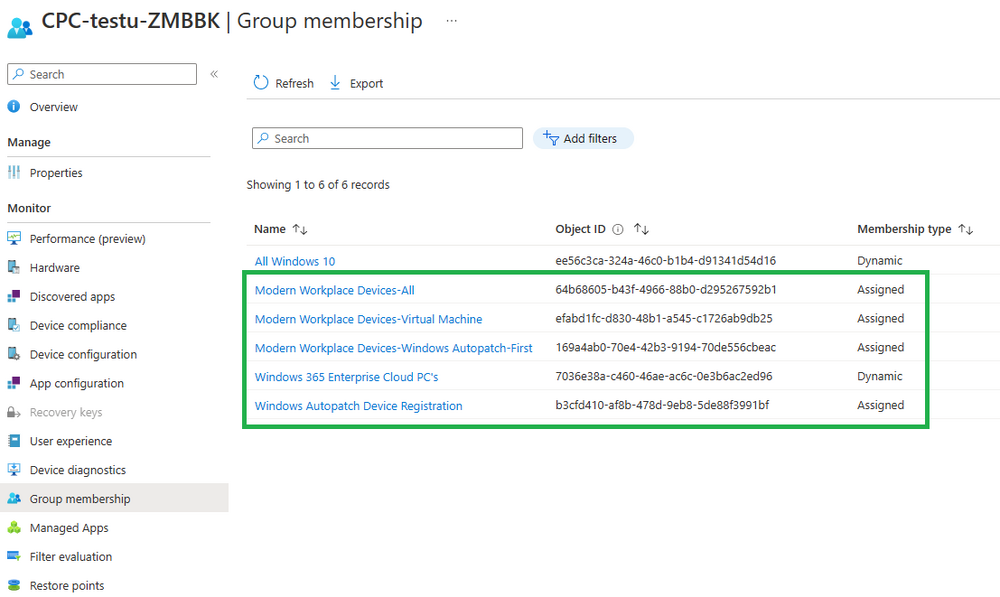This screenshot has height=597, width=1000.
Task: Open the Device configuration menu item
Action: pos(83,355)
